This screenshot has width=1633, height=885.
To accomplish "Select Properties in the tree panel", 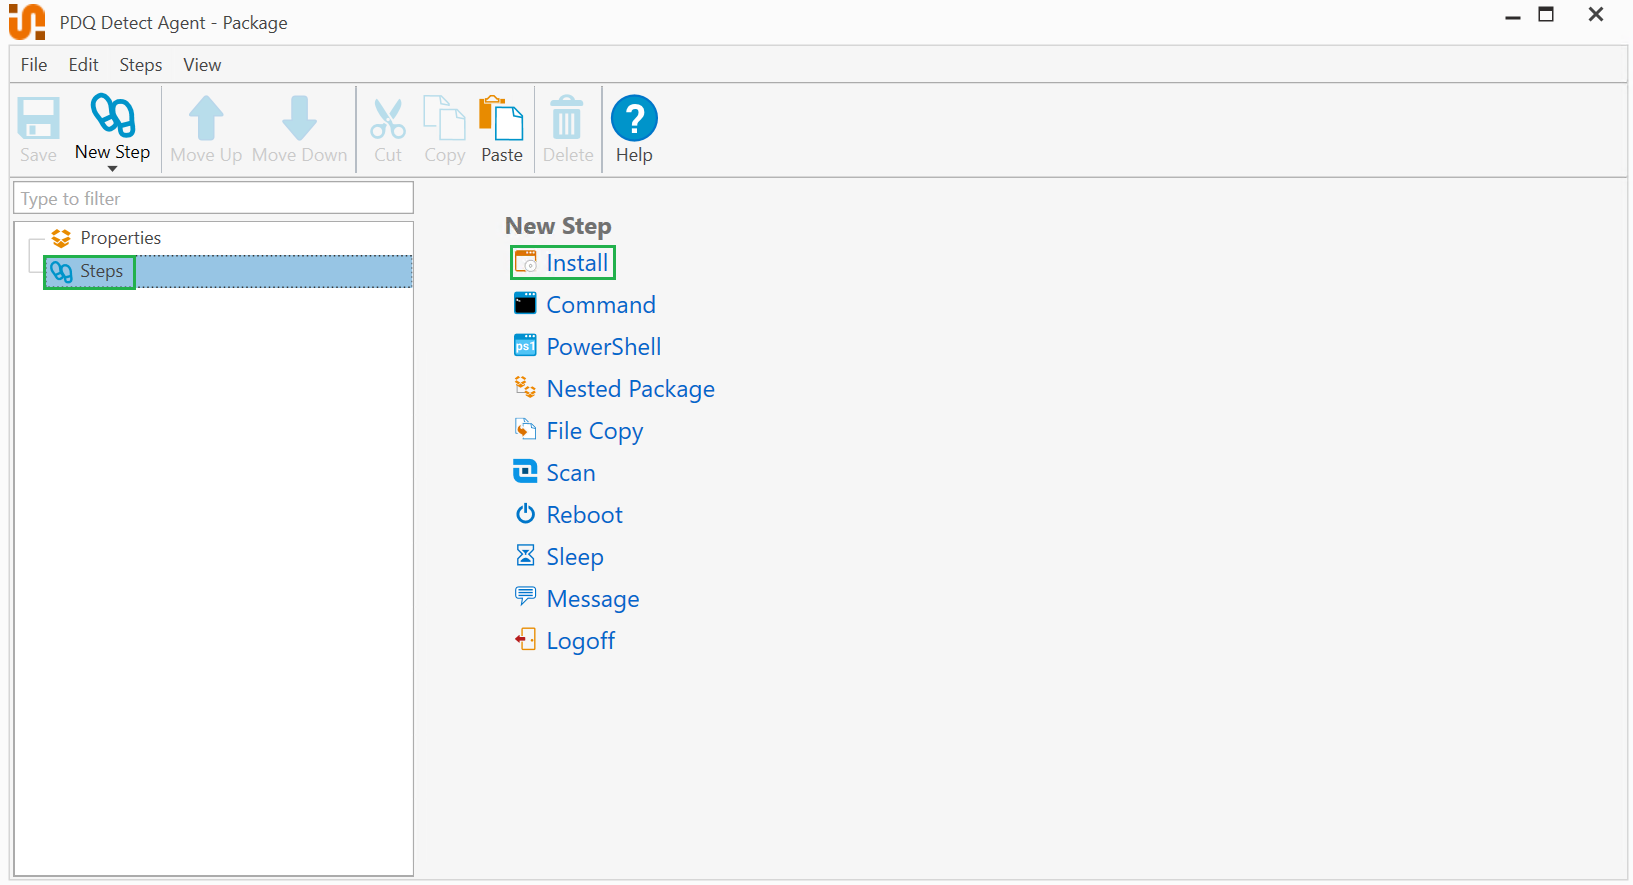I will click(120, 238).
